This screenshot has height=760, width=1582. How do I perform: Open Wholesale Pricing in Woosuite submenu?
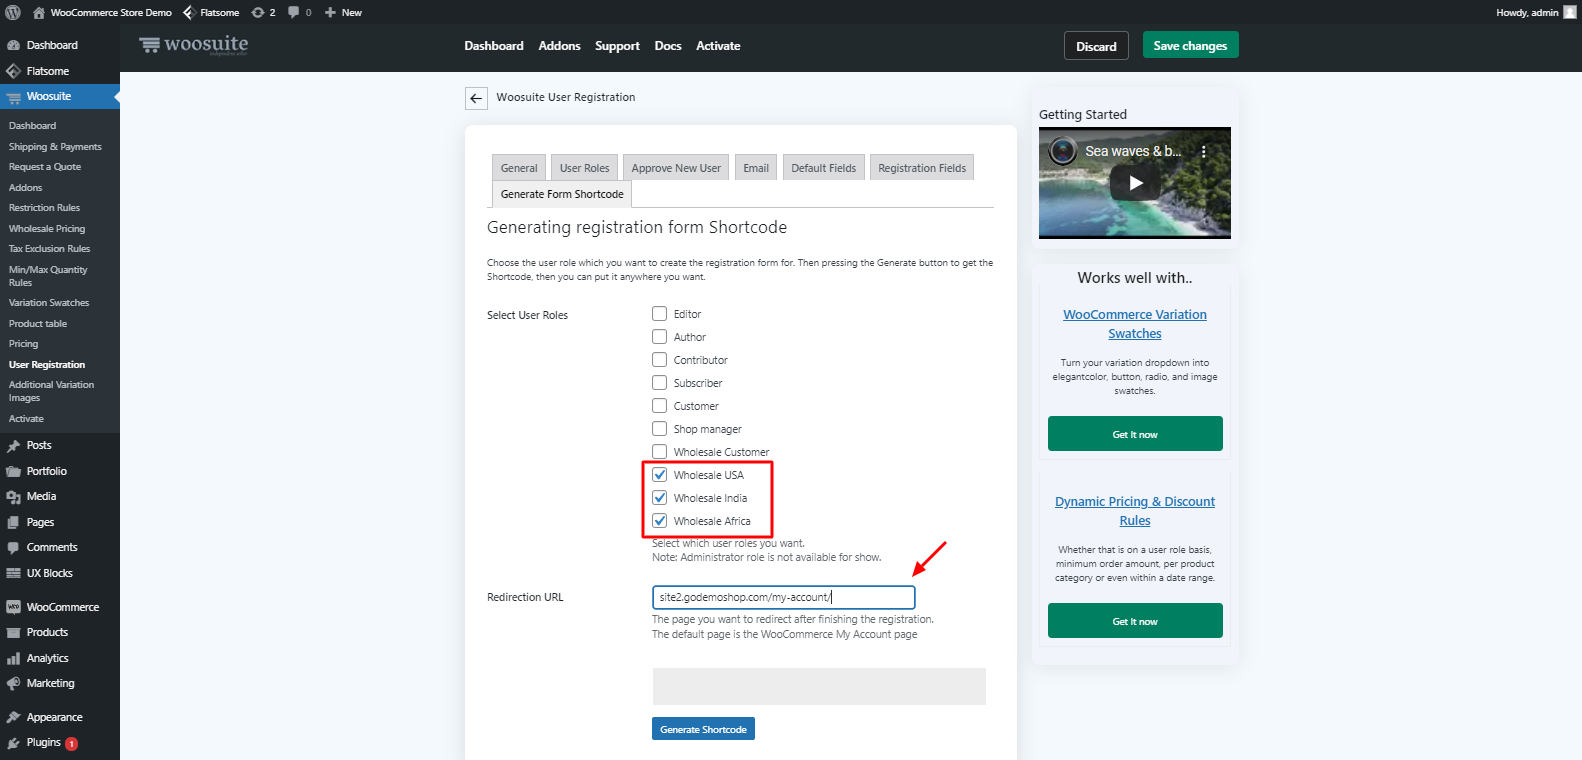pyautogui.click(x=47, y=229)
